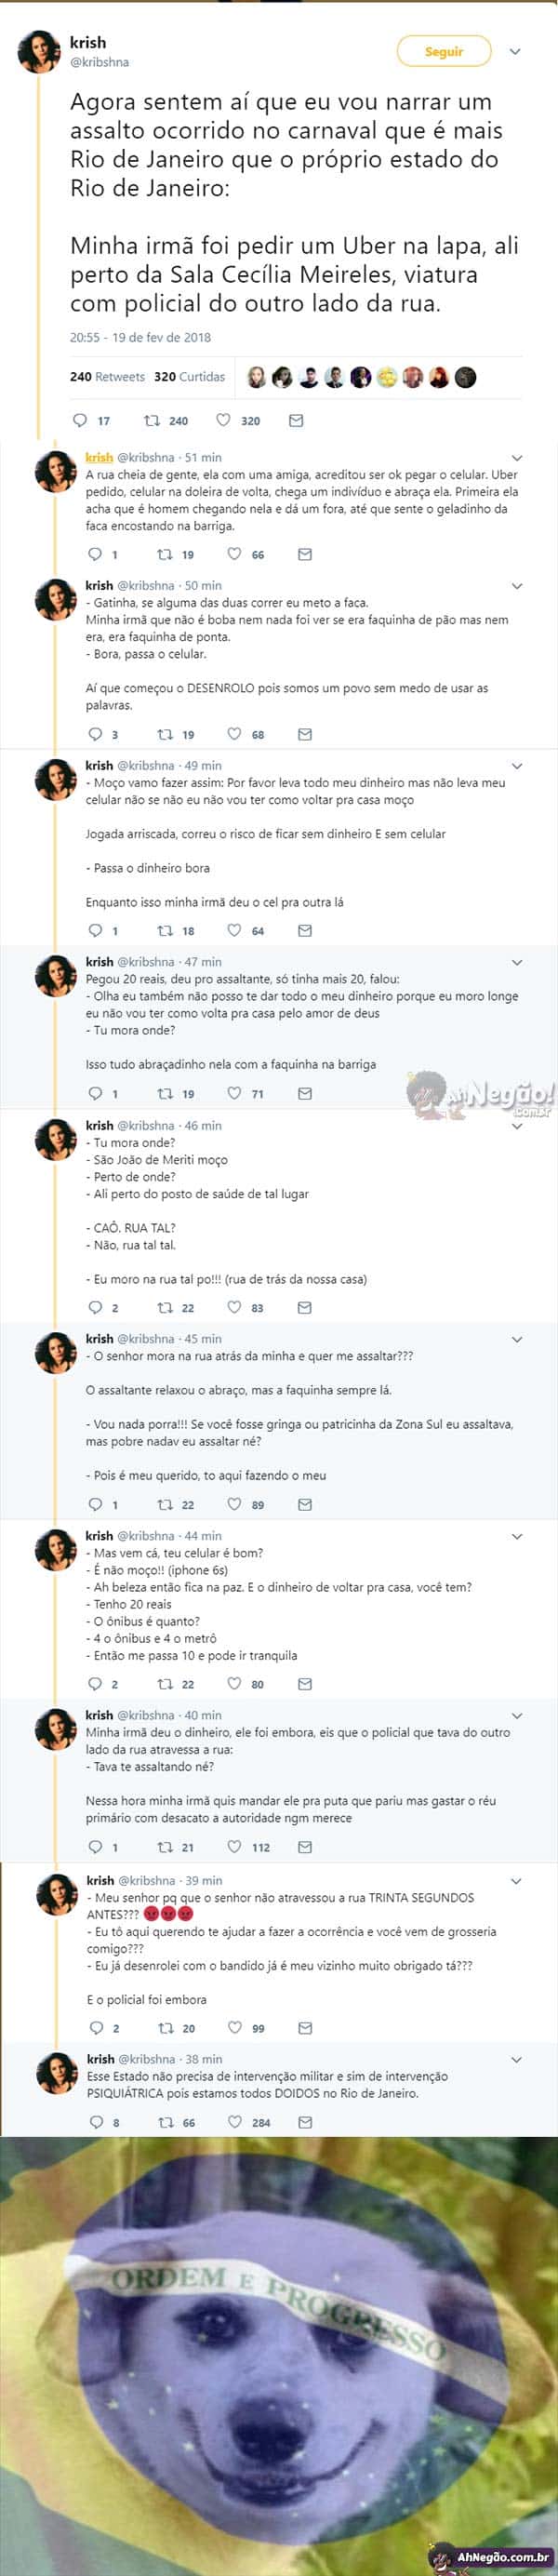This screenshot has width=558, height=2576.
Task: Open @kribshna handle under krish name
Action: (99, 62)
